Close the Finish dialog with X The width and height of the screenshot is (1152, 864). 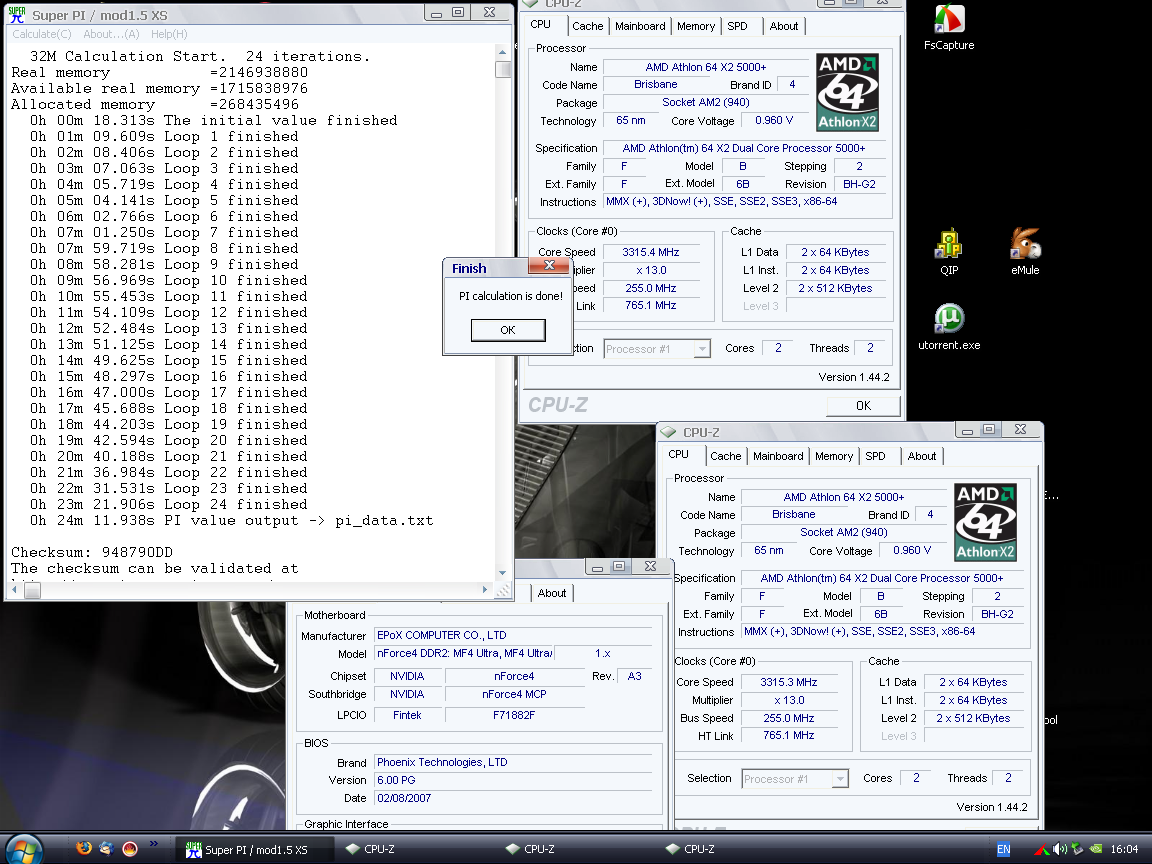pyautogui.click(x=549, y=266)
